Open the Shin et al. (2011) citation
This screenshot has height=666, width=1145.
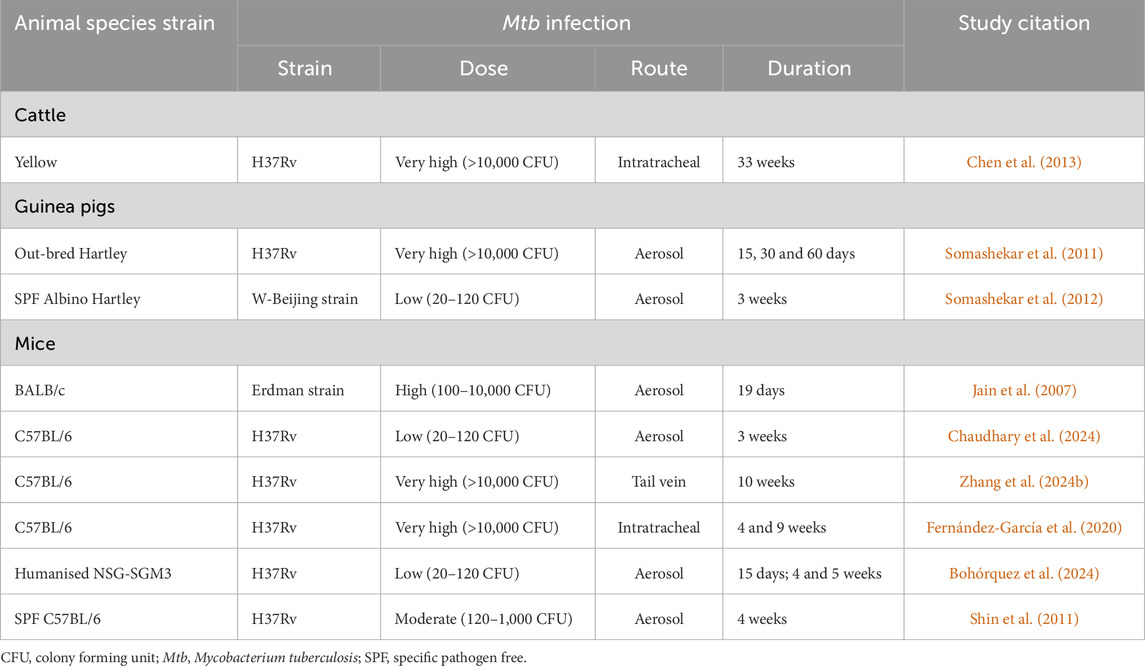[1023, 618]
